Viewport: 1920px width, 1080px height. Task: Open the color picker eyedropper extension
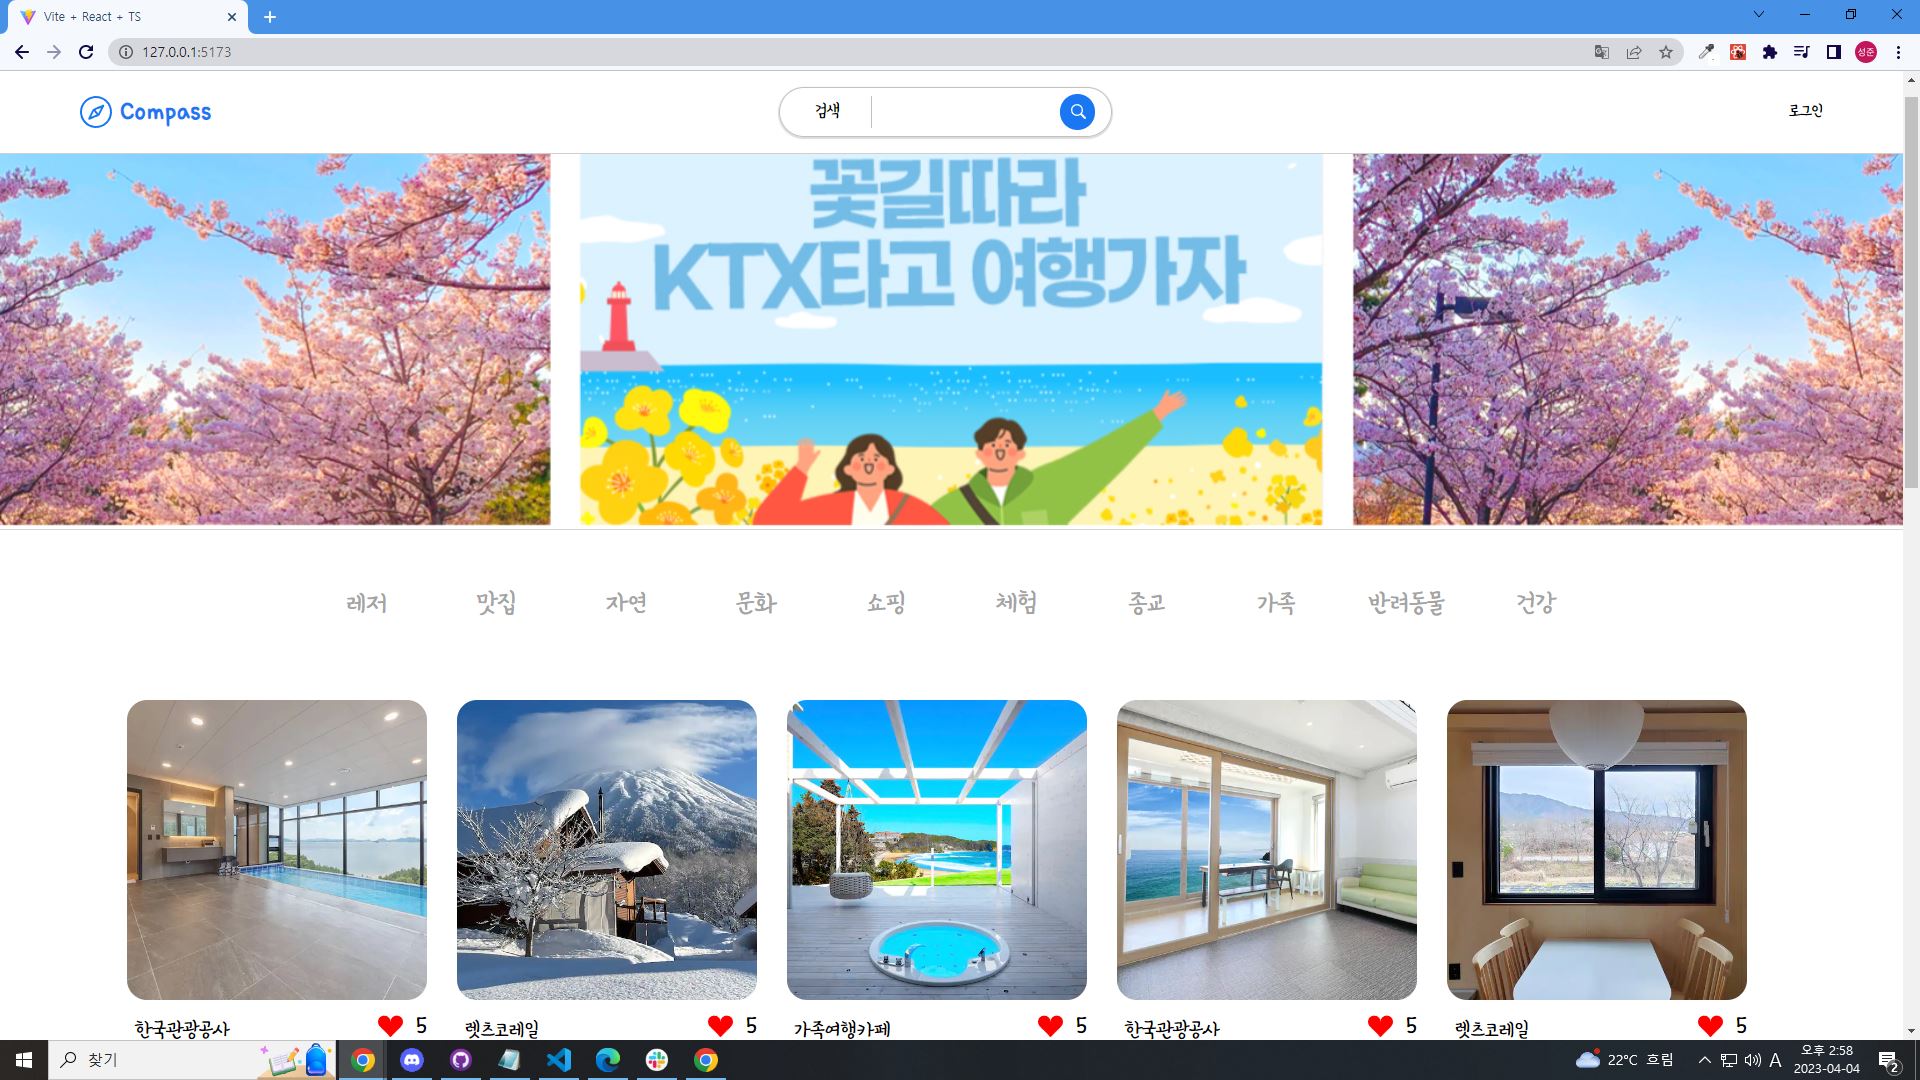point(1706,52)
